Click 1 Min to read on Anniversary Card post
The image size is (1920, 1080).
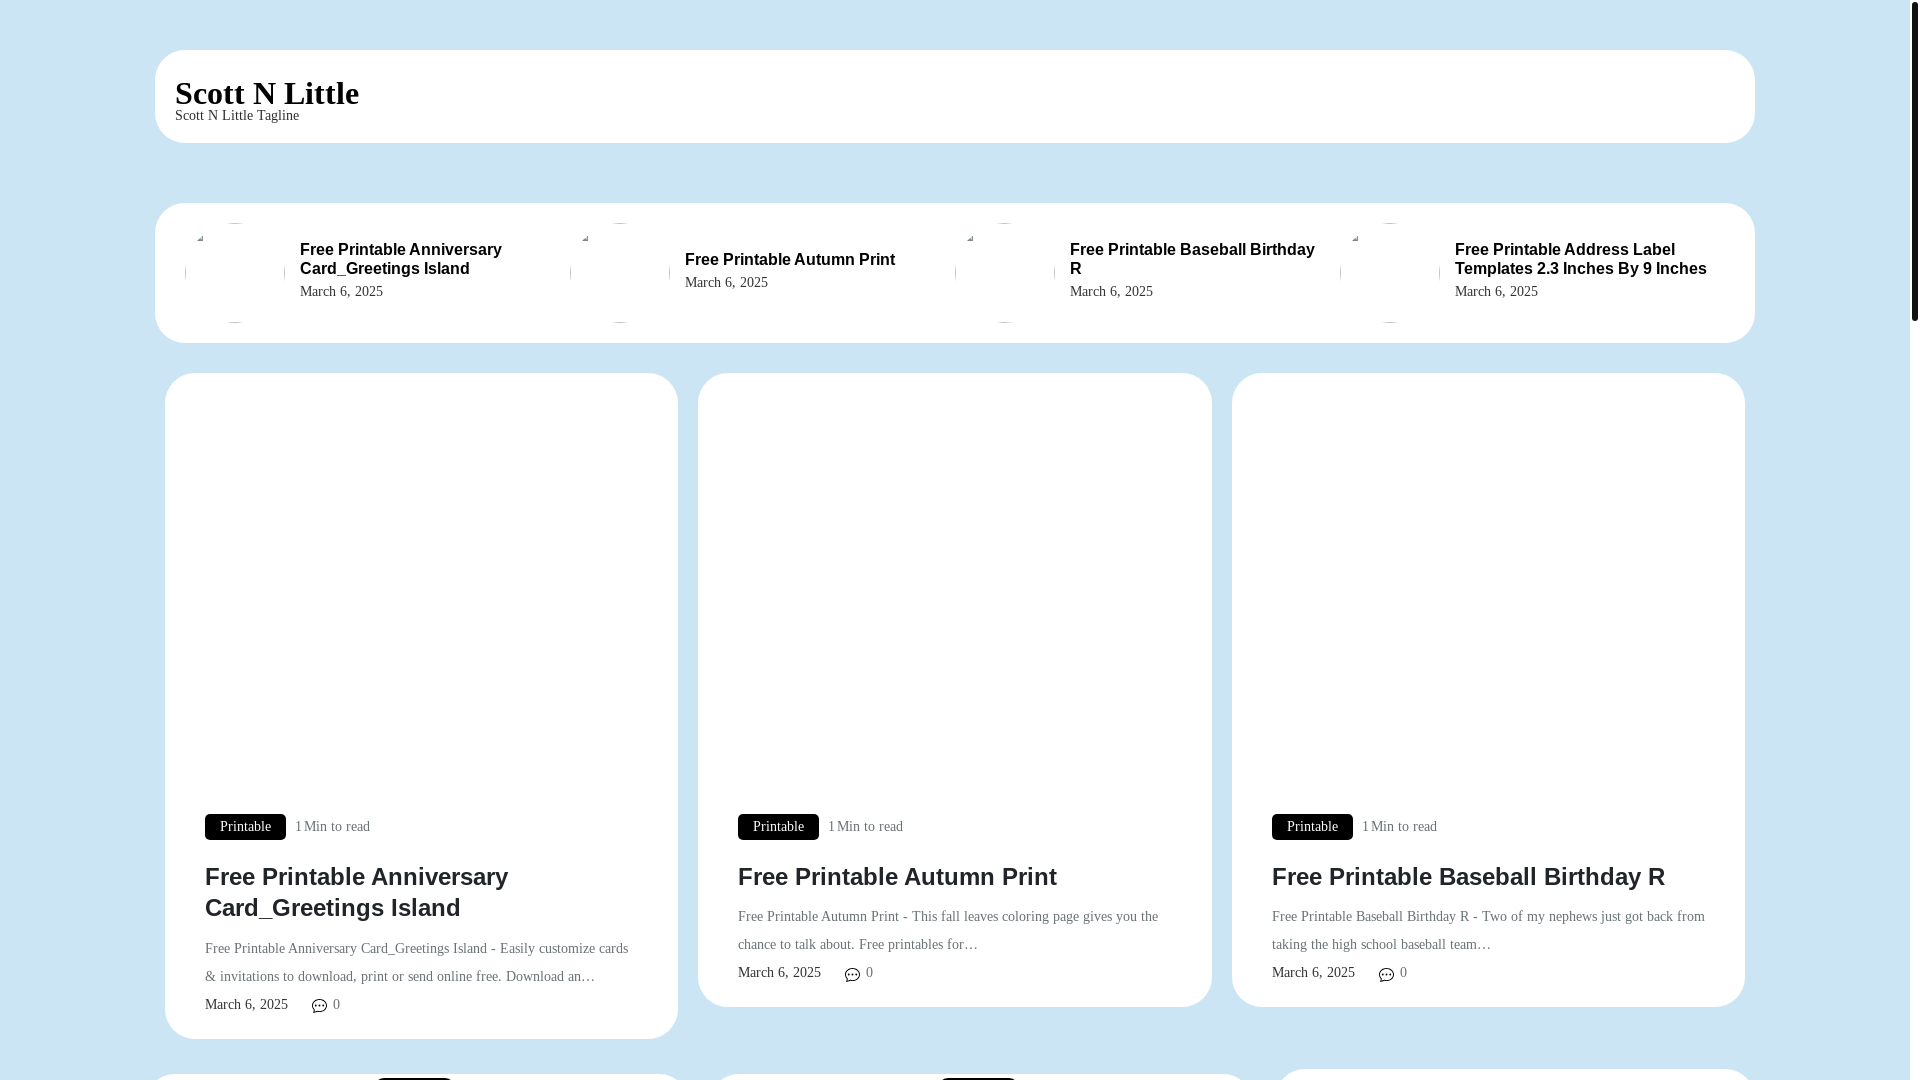(332, 827)
